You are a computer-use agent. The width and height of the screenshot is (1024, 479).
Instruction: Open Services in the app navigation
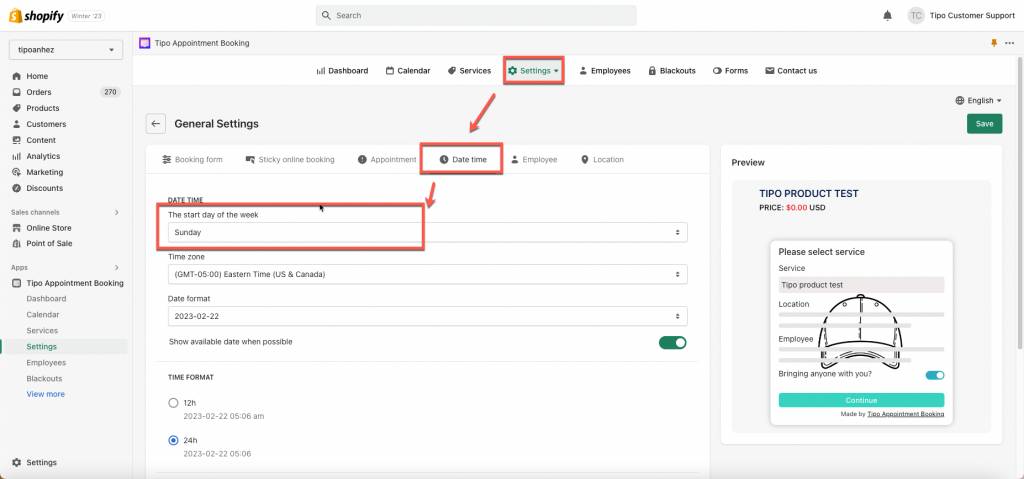469,71
